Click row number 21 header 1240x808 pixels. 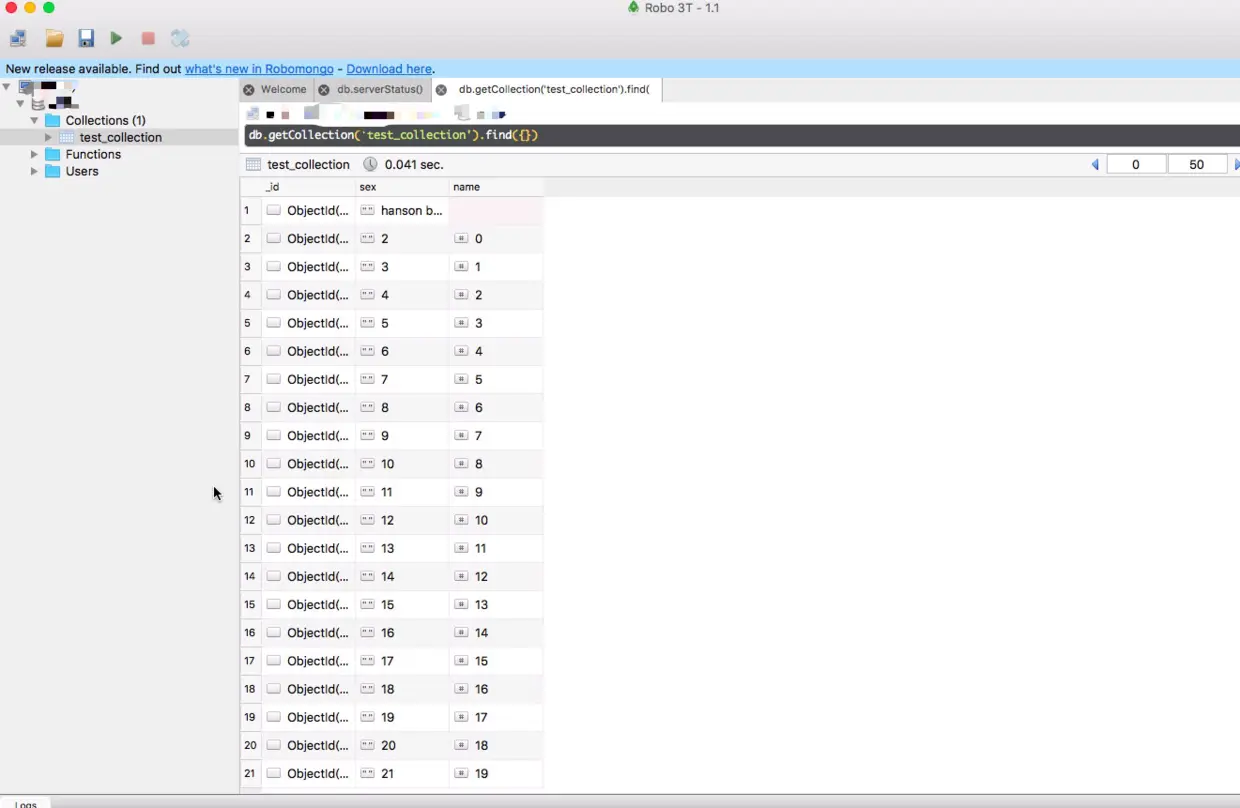[x=250, y=773]
